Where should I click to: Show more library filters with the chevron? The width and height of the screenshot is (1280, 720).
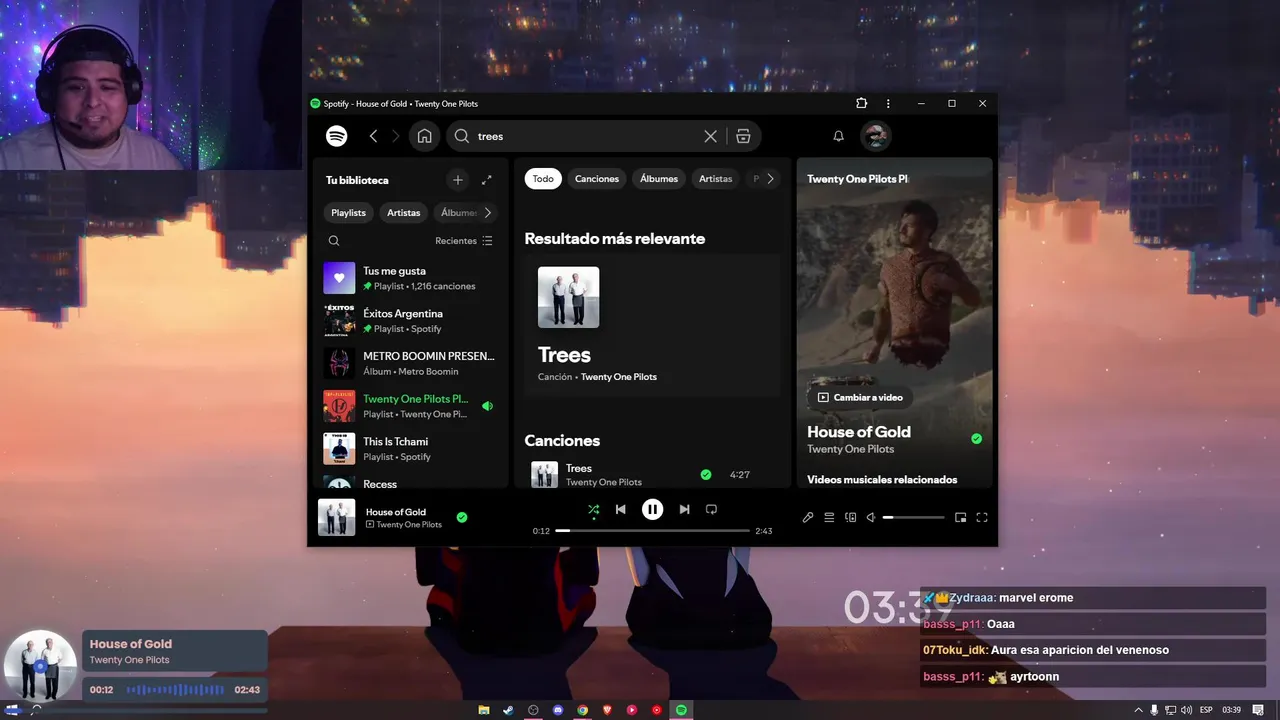coord(488,212)
